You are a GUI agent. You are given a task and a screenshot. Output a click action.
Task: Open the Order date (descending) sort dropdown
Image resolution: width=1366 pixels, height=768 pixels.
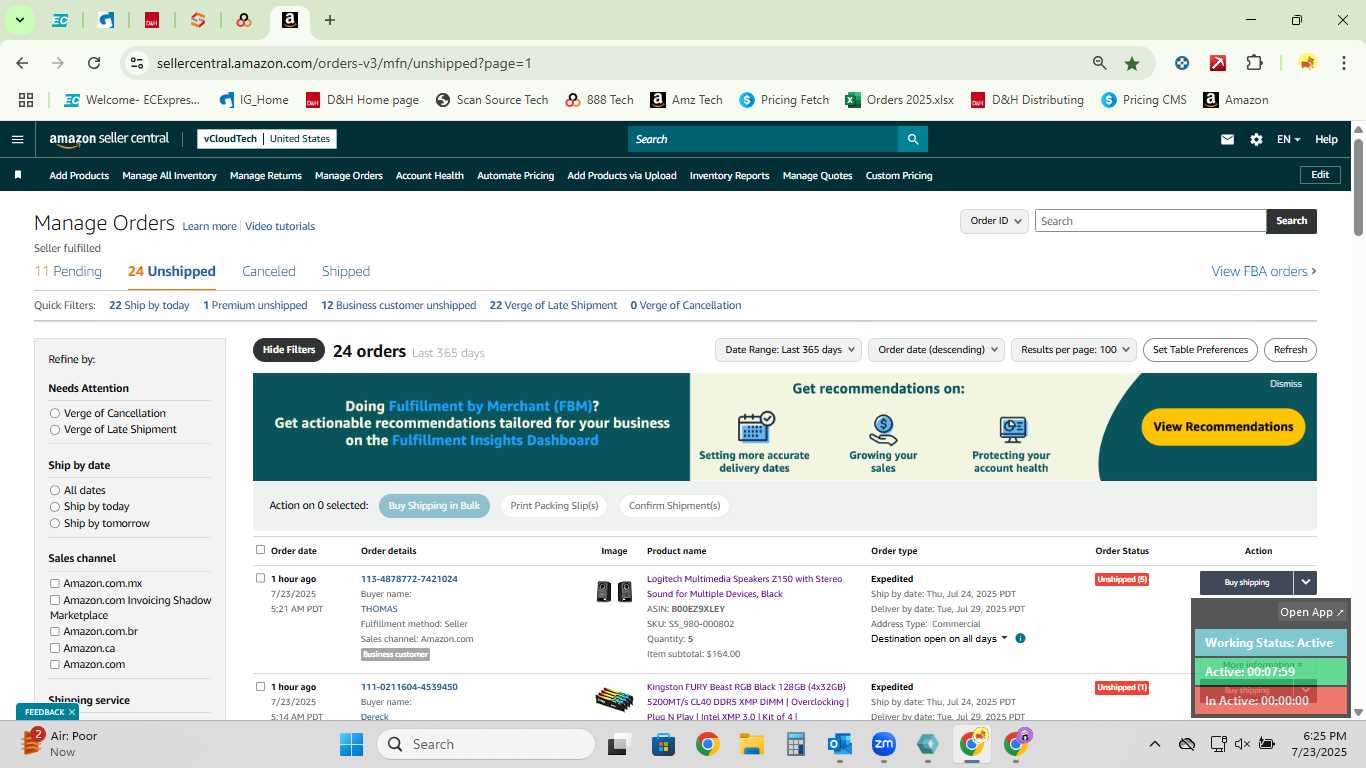[935, 350]
